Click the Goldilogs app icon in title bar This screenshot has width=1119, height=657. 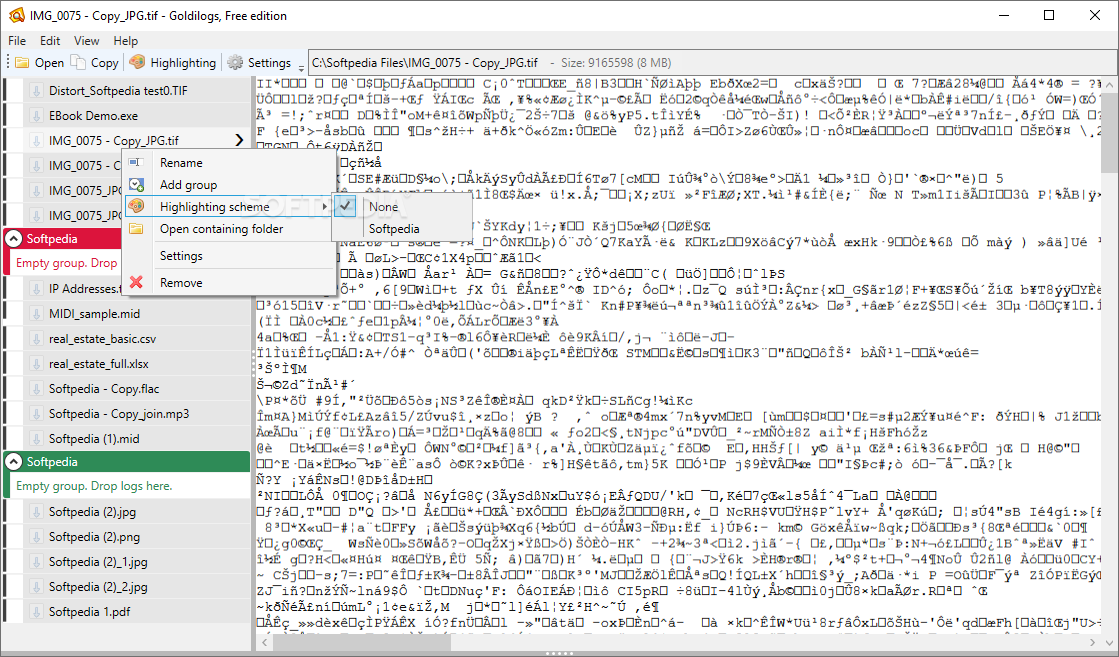click(16, 15)
